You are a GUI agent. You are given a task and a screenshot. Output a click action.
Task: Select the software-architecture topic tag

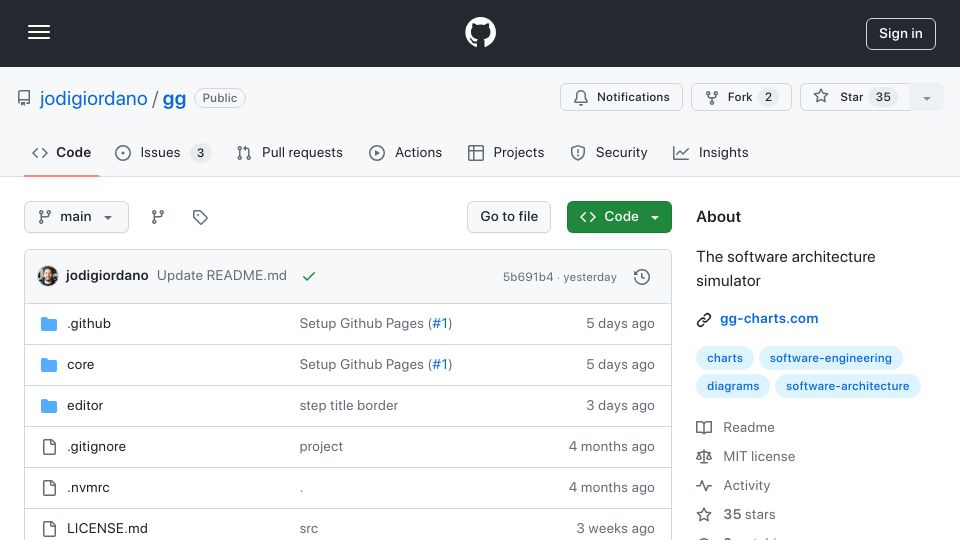847,386
